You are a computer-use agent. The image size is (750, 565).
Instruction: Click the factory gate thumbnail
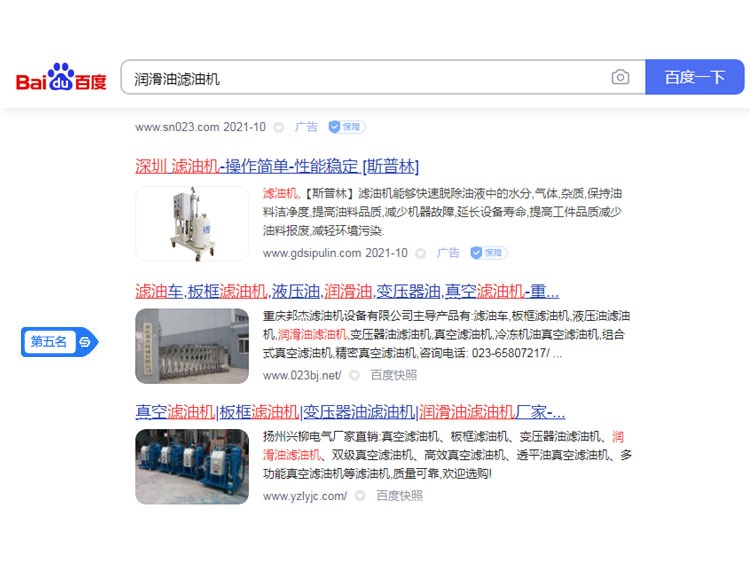[192, 346]
